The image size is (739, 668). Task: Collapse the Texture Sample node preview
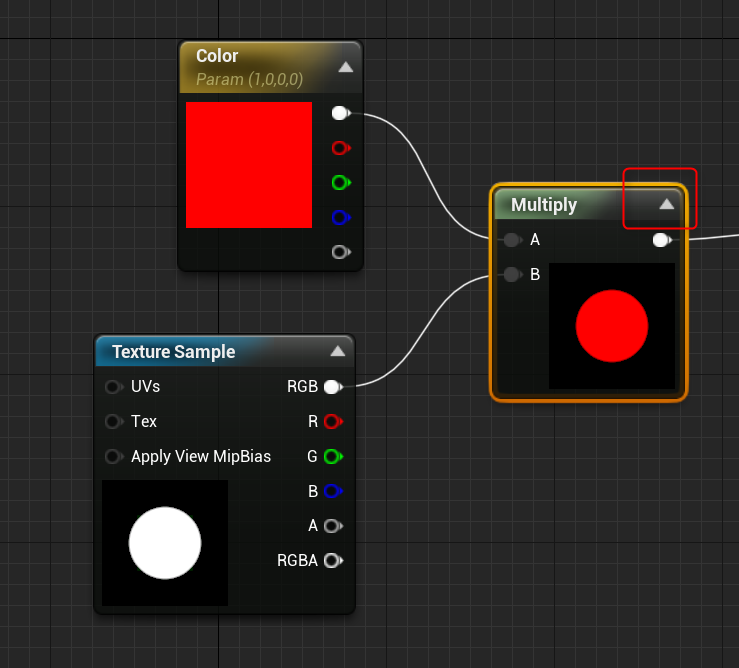(337, 351)
